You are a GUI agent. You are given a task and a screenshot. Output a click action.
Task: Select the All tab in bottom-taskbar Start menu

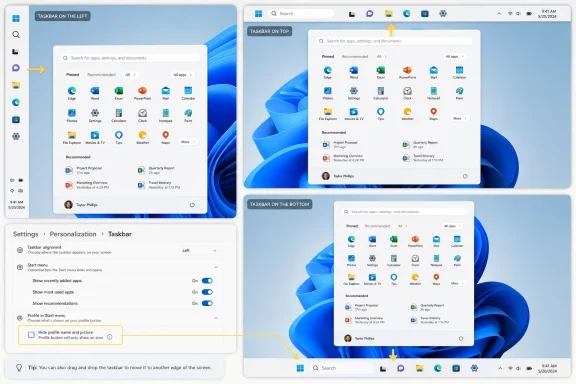pyautogui.click(x=402, y=226)
